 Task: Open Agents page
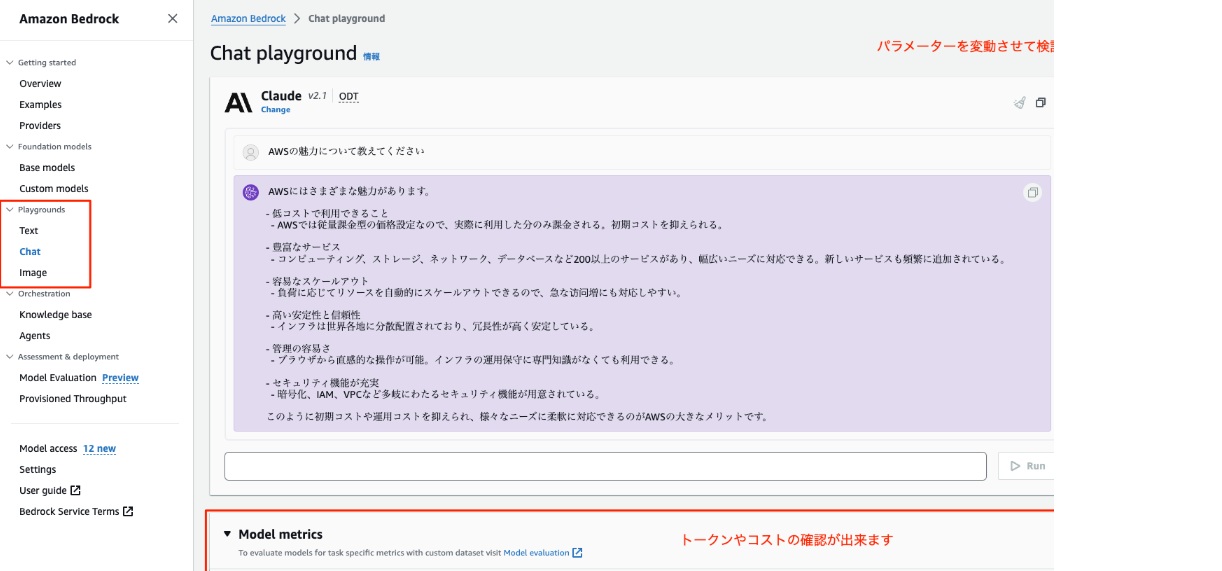35,336
